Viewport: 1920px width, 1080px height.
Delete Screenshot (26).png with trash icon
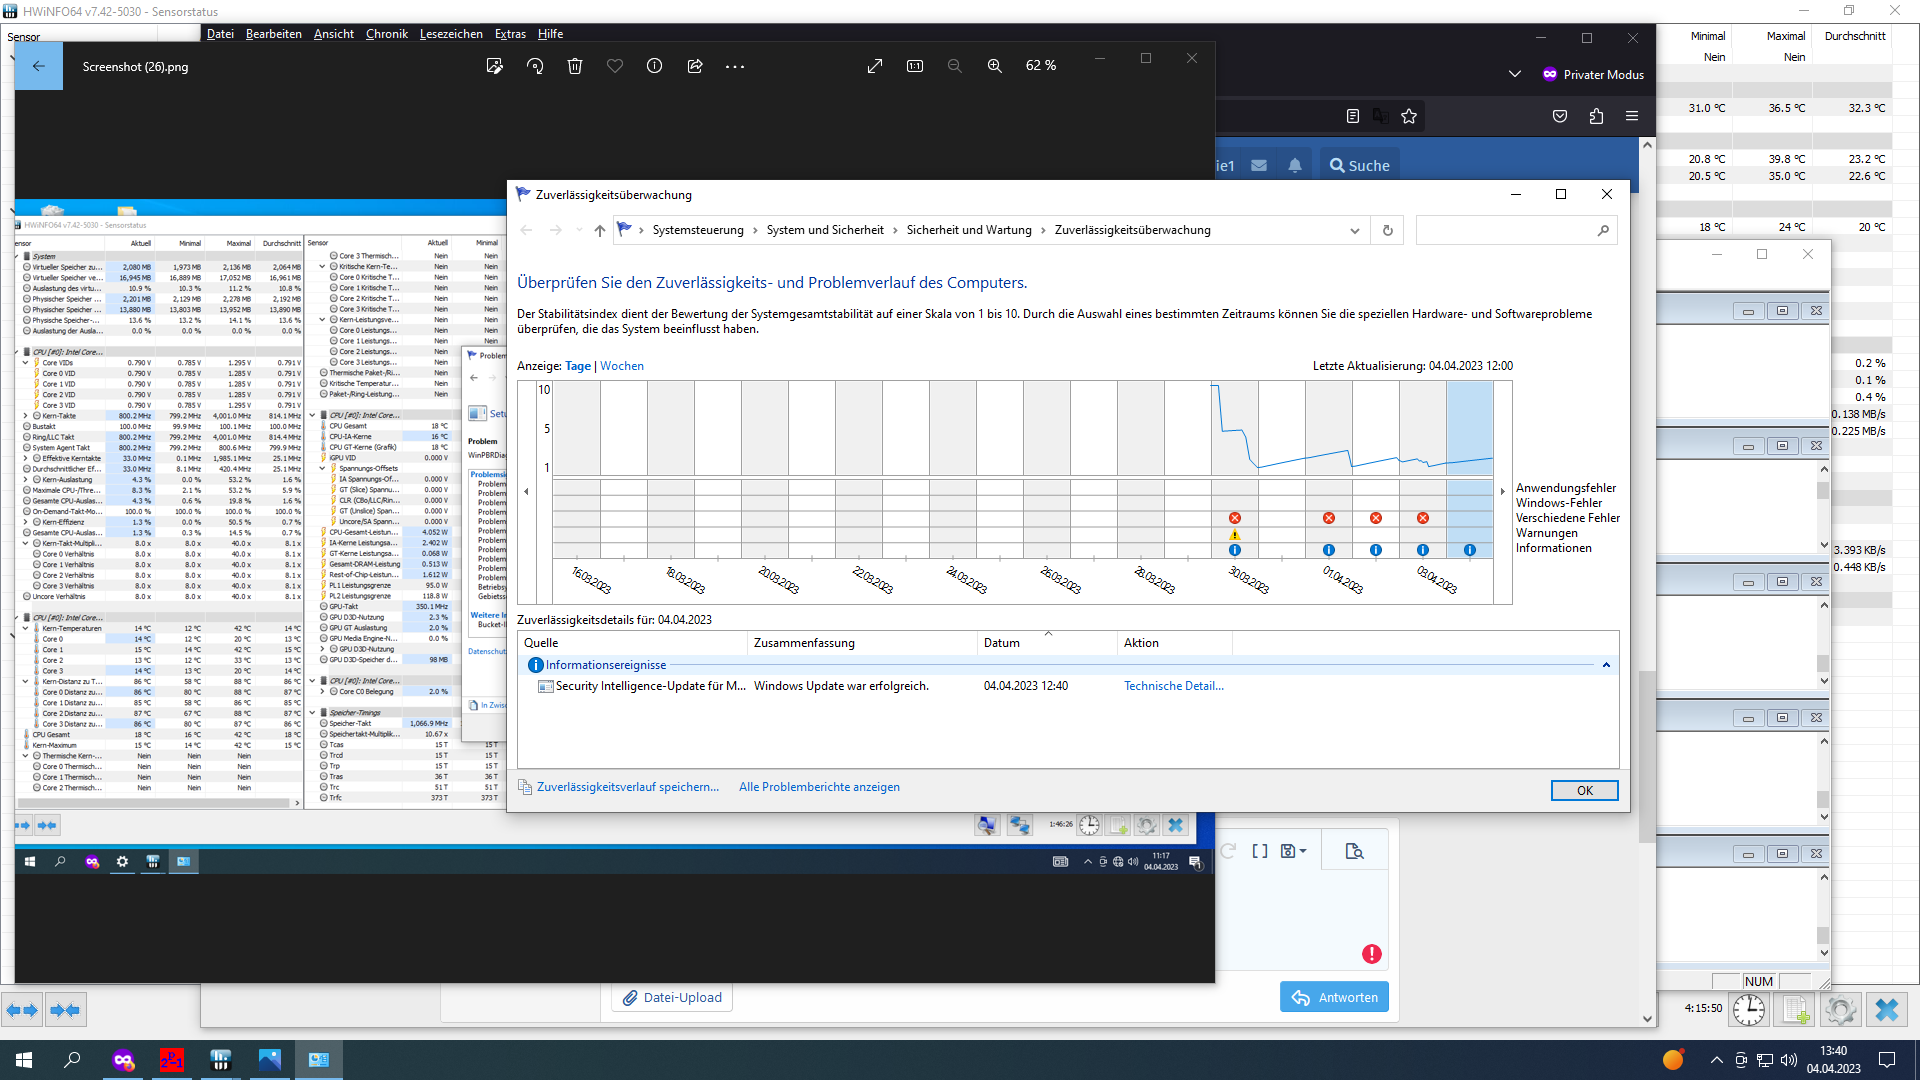pyautogui.click(x=575, y=66)
